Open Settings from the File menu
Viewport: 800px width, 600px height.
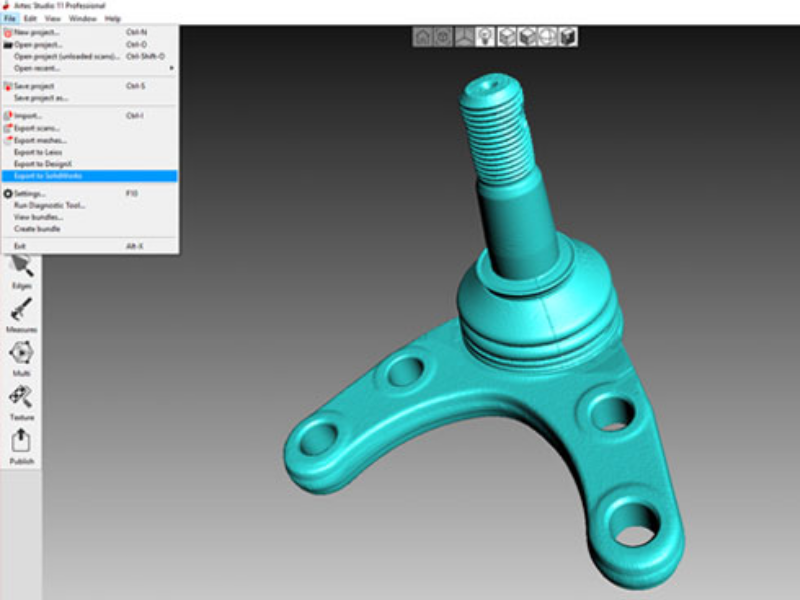(x=30, y=193)
